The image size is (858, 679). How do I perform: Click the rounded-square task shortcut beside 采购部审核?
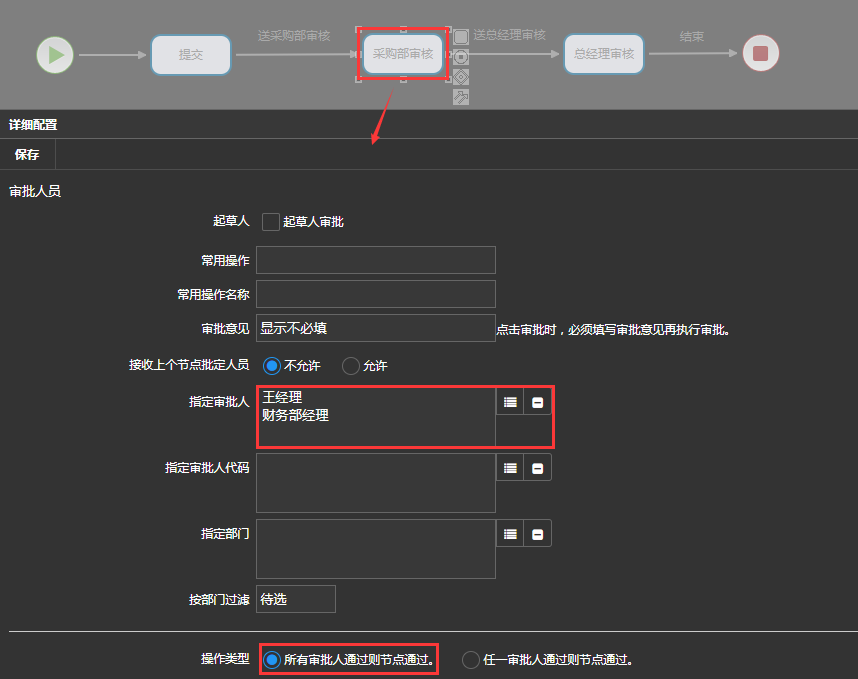coord(461,37)
